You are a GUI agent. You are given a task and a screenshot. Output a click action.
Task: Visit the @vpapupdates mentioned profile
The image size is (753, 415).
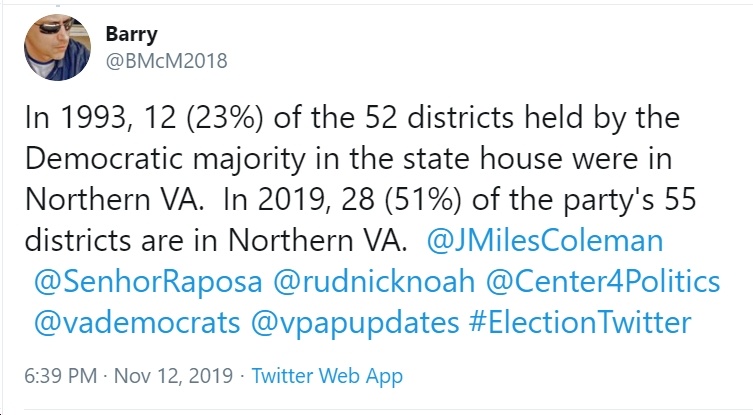point(355,323)
